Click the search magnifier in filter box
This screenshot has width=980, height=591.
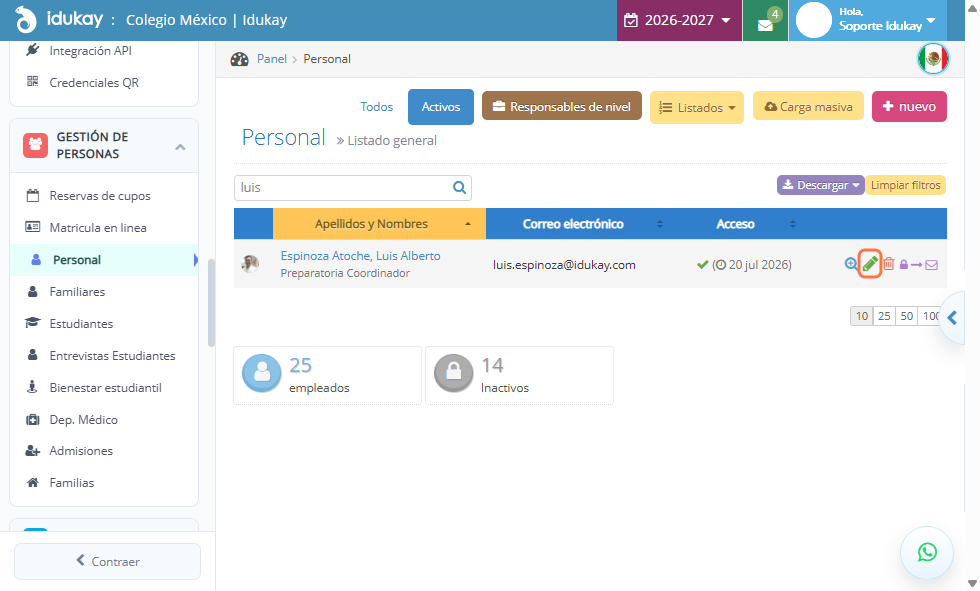[x=459, y=187]
